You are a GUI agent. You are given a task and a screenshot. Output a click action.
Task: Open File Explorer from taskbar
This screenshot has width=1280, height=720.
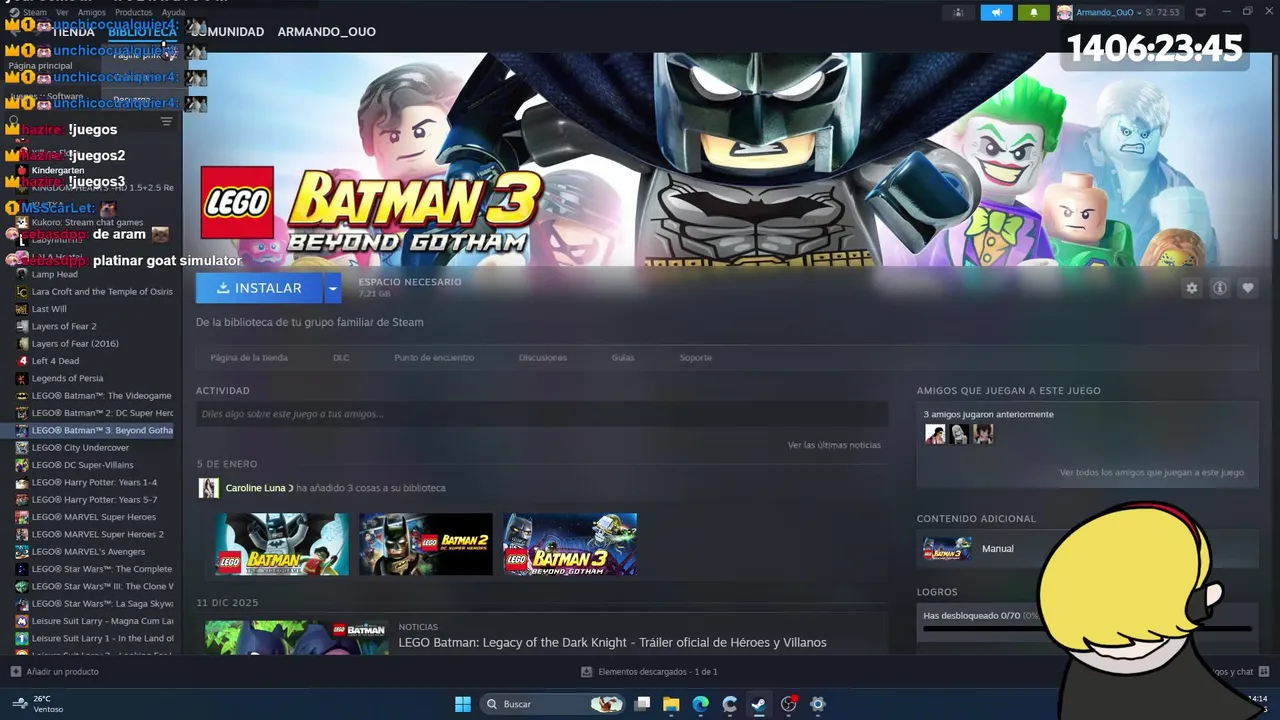[x=671, y=704]
